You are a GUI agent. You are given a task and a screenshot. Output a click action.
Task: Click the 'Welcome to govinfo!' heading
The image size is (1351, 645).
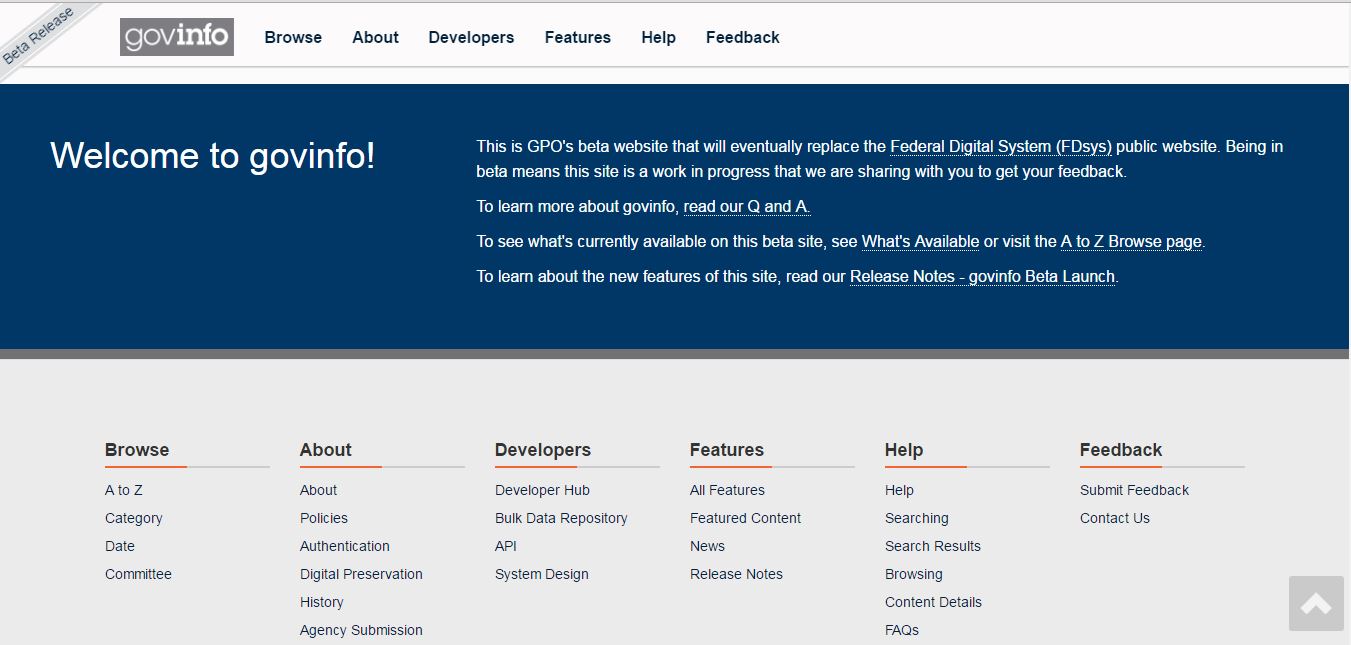213,156
